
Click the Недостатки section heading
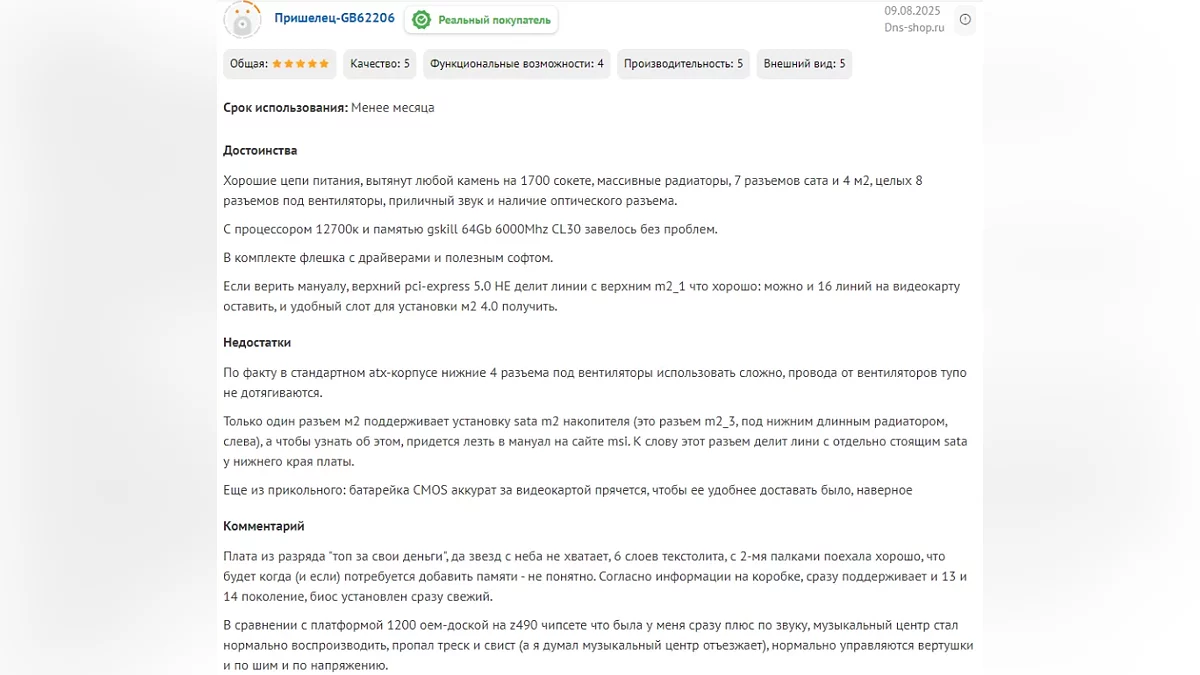(257, 343)
